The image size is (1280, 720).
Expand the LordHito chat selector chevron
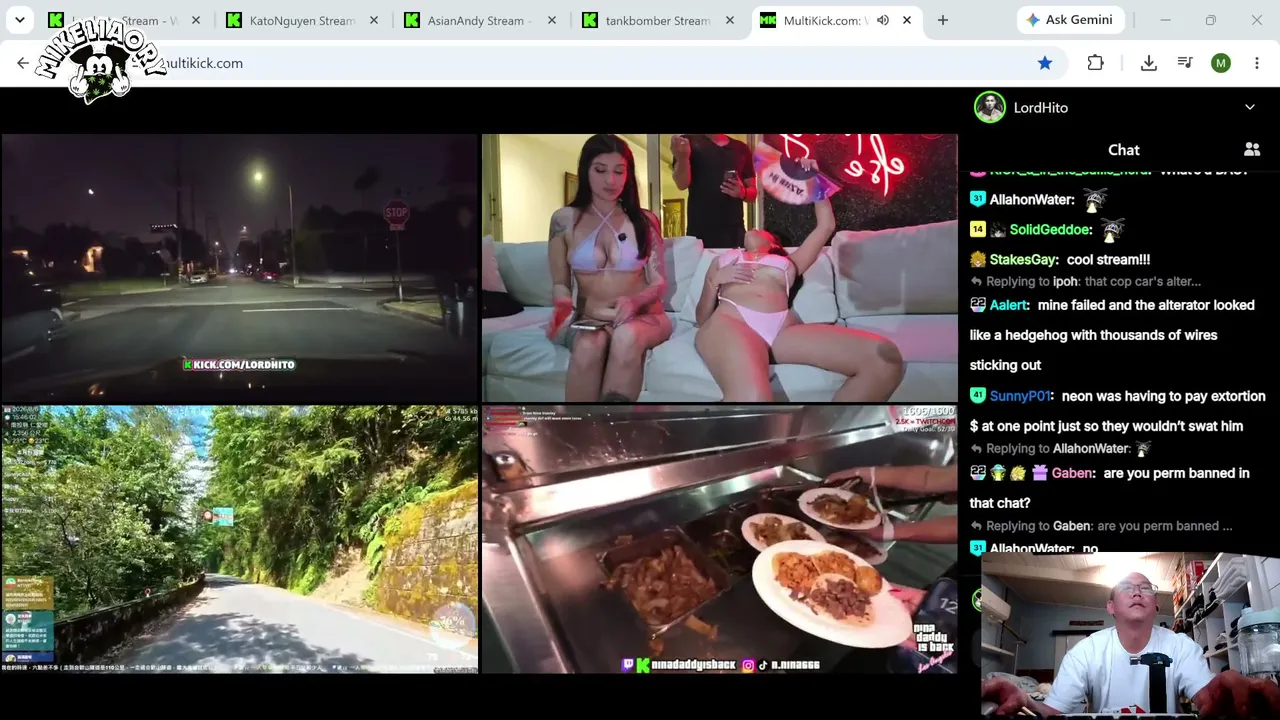1250,107
